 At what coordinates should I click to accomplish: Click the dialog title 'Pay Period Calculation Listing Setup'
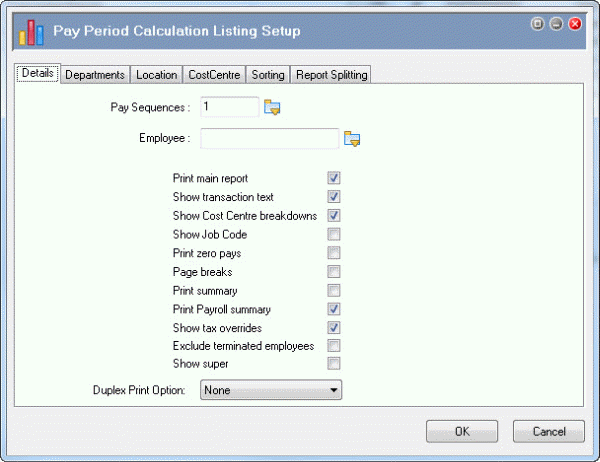click(x=177, y=31)
